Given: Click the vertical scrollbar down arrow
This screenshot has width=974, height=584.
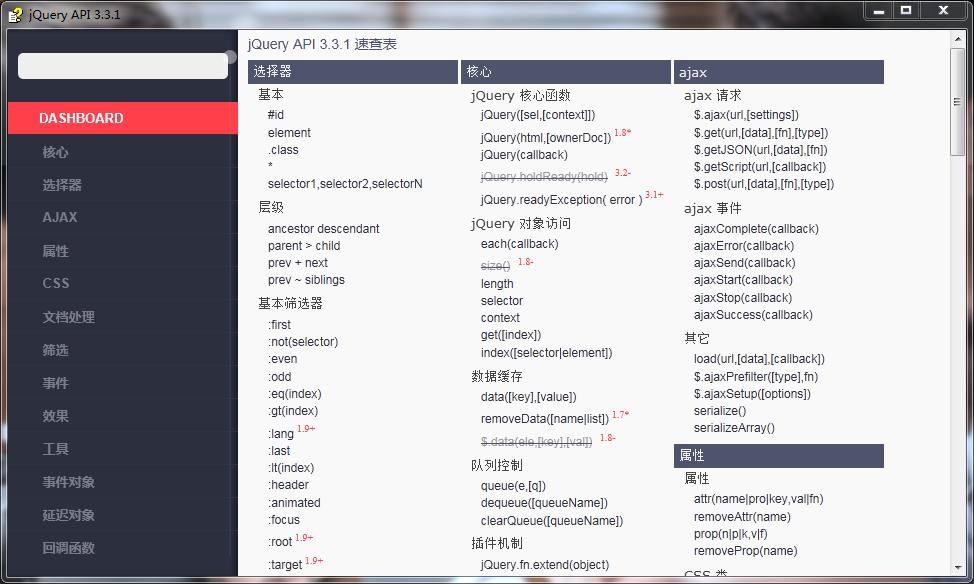Looking at the screenshot, I should (x=957, y=568).
